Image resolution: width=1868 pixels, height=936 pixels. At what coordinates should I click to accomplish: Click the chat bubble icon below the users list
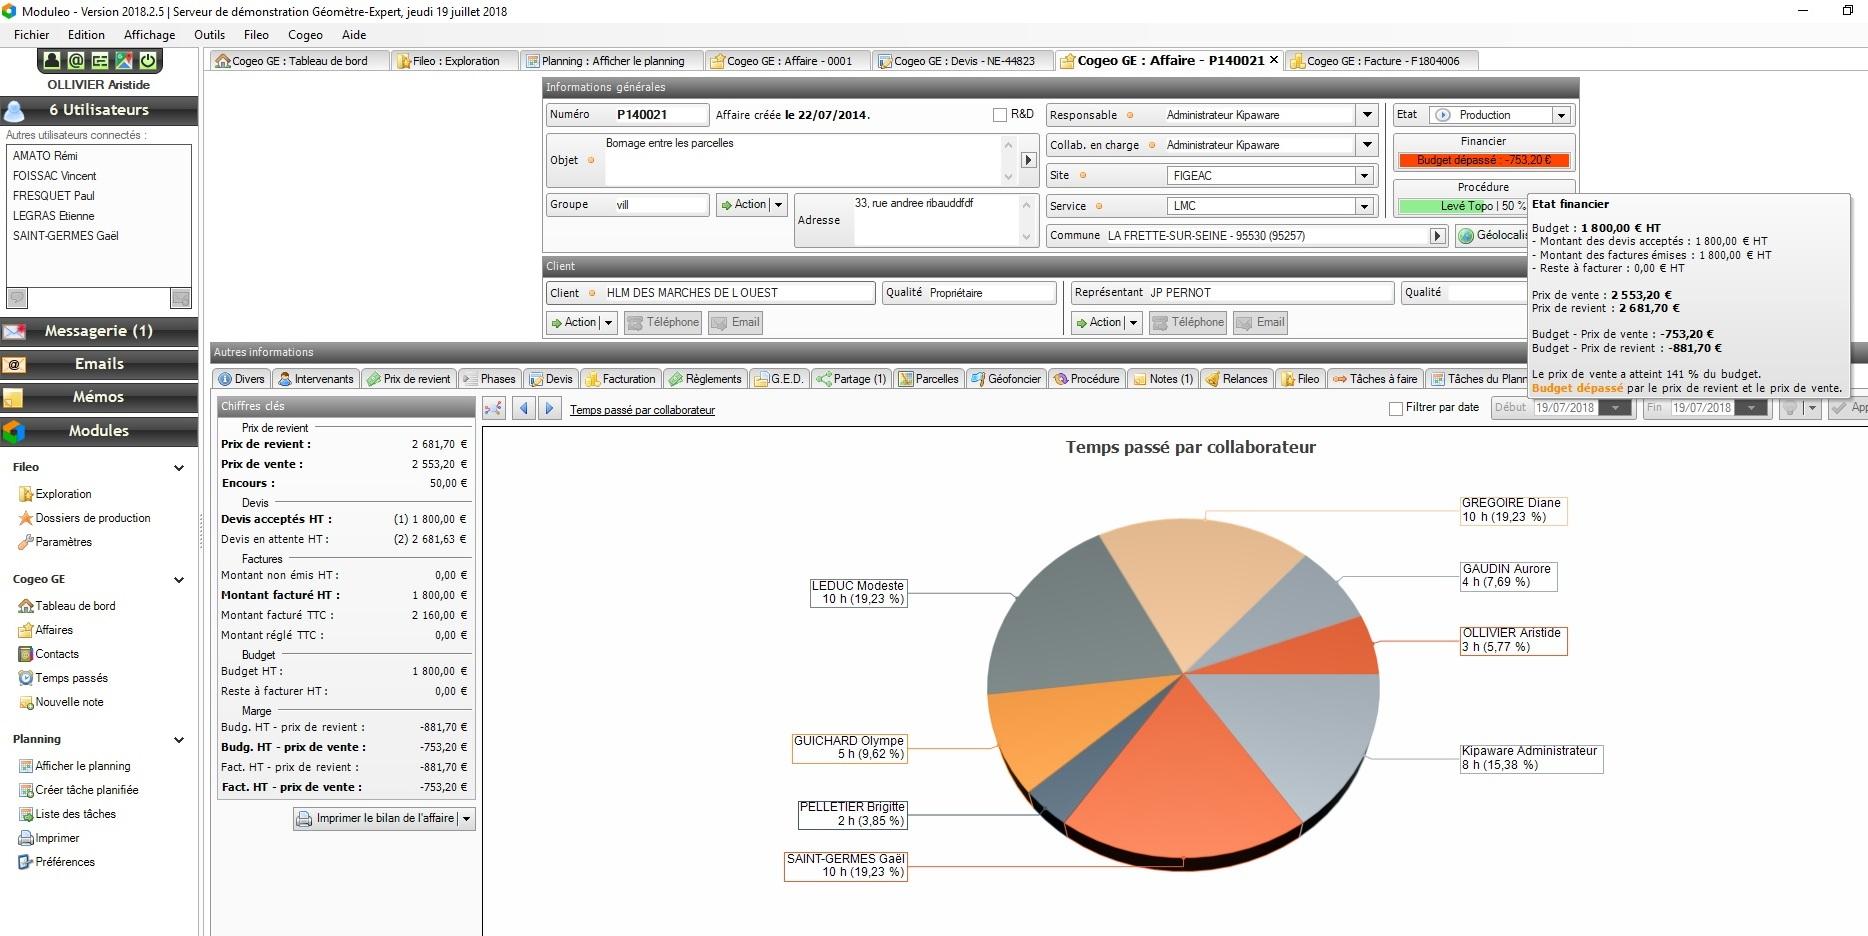click(17, 298)
